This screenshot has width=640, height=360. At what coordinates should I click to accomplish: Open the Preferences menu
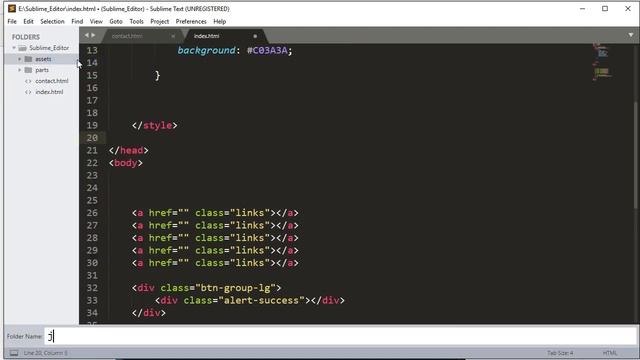[191, 21]
